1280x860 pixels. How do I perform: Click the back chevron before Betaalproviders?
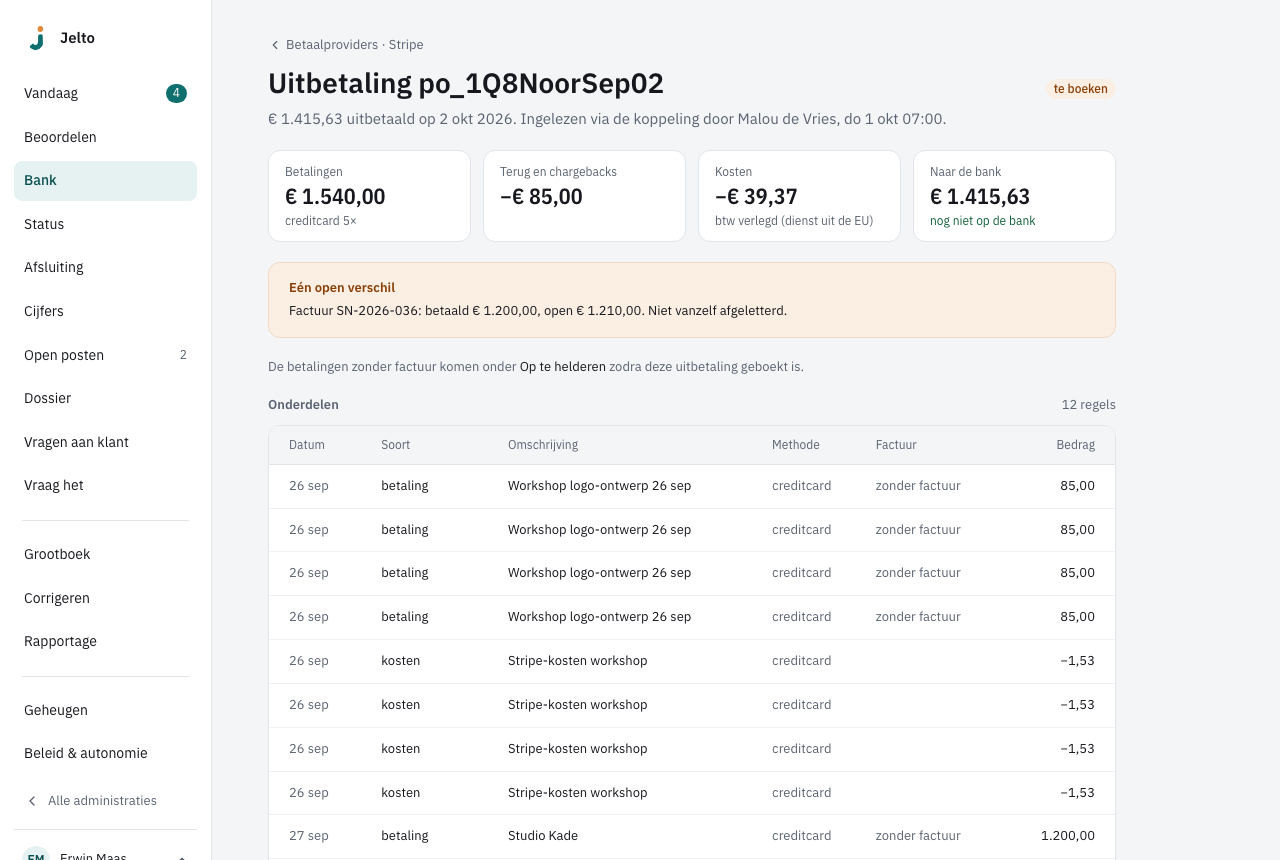tap(275, 45)
